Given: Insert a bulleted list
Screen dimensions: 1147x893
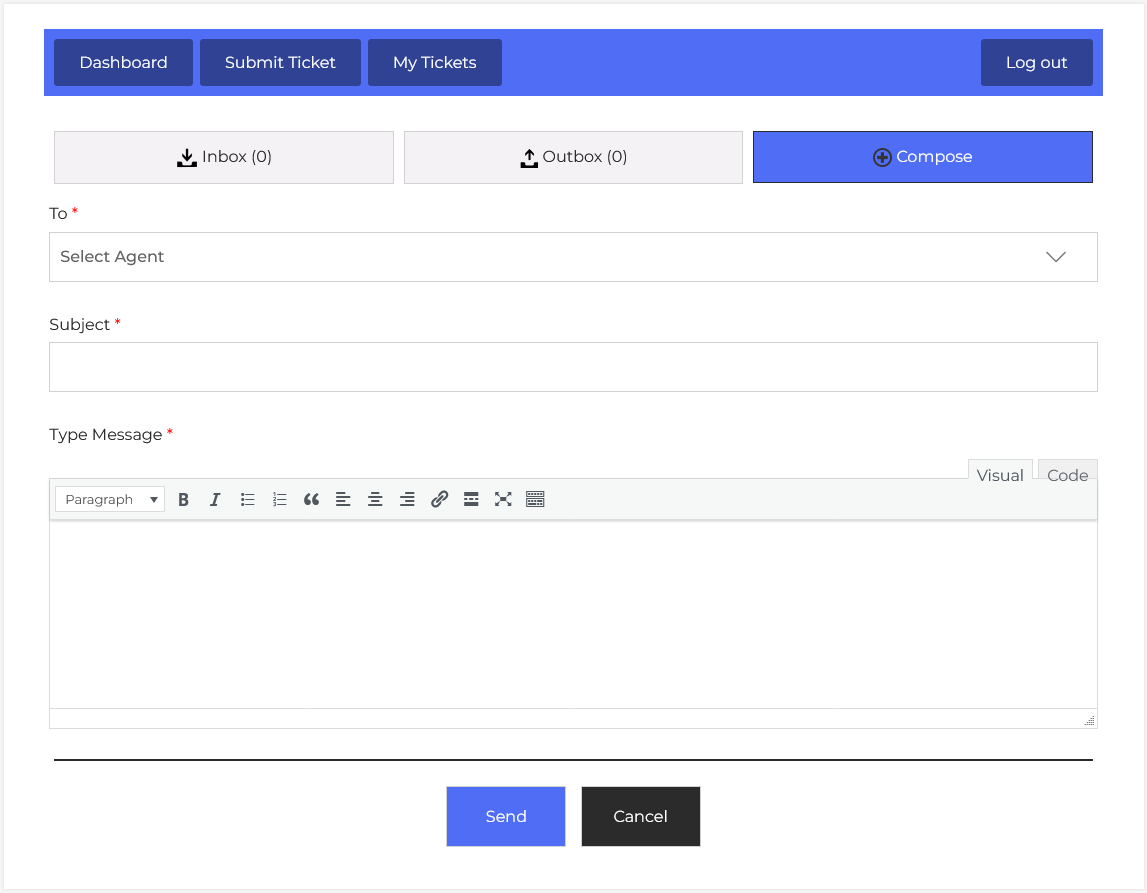Looking at the screenshot, I should coord(247,500).
